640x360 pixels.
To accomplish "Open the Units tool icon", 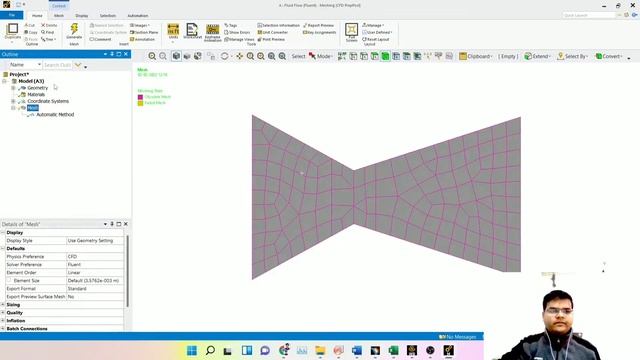I will pos(173,29).
